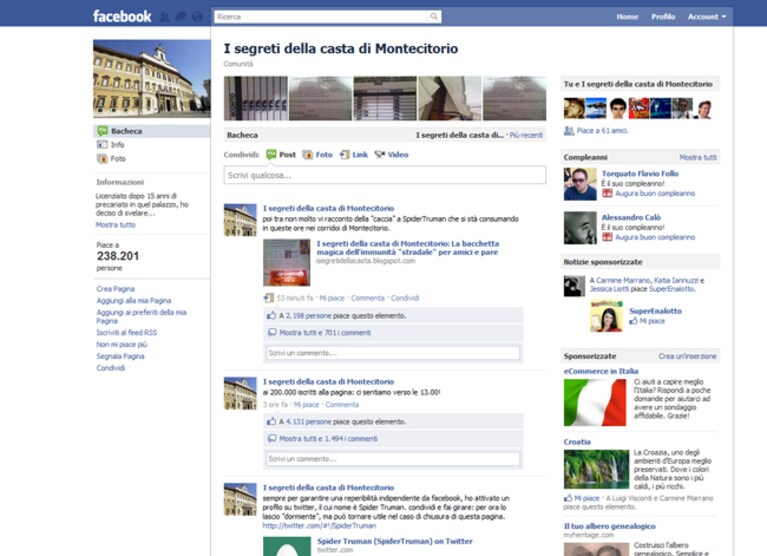Click the Montecitorio page profile picture
This screenshot has width=767, height=556.
coord(152,79)
